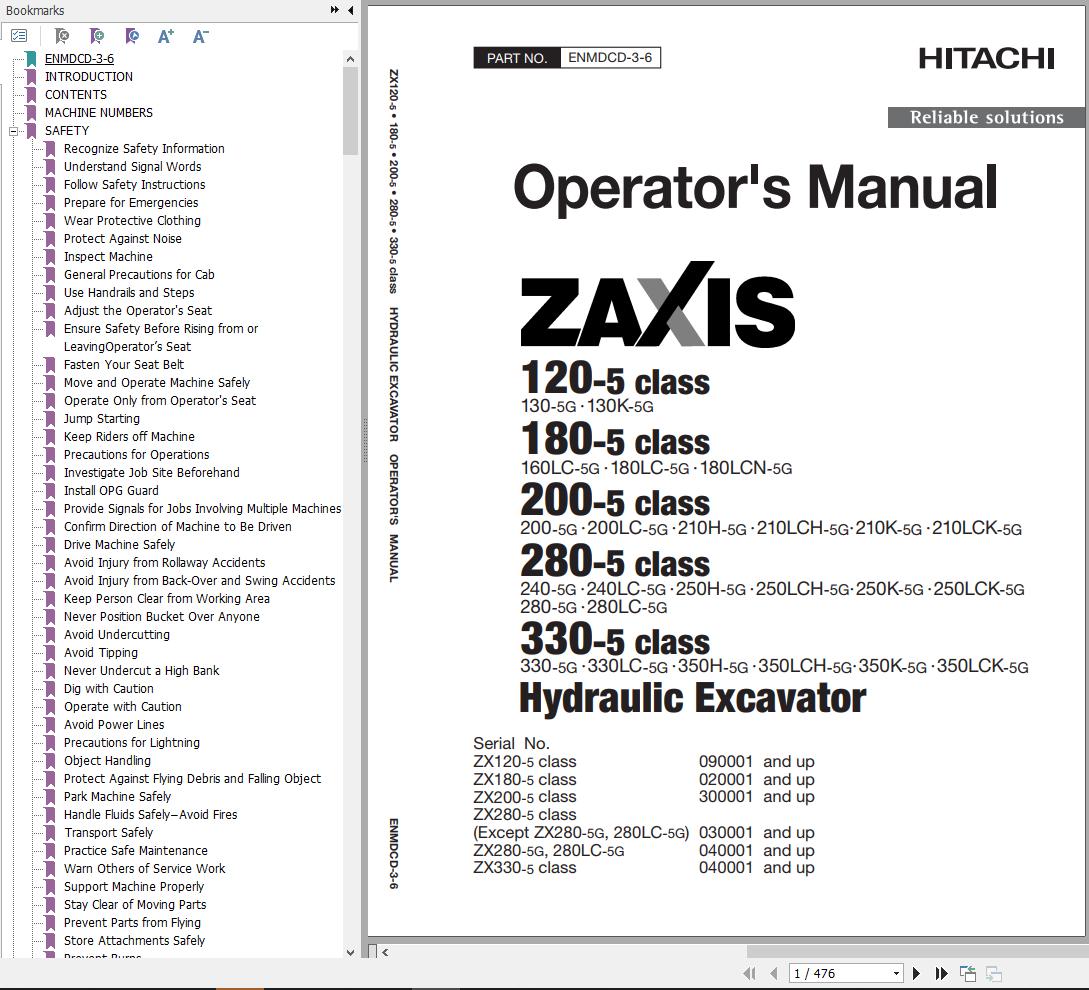Open the ENMDCD-3-6 root bookmark
The height and width of the screenshot is (990, 1089).
tap(79, 58)
